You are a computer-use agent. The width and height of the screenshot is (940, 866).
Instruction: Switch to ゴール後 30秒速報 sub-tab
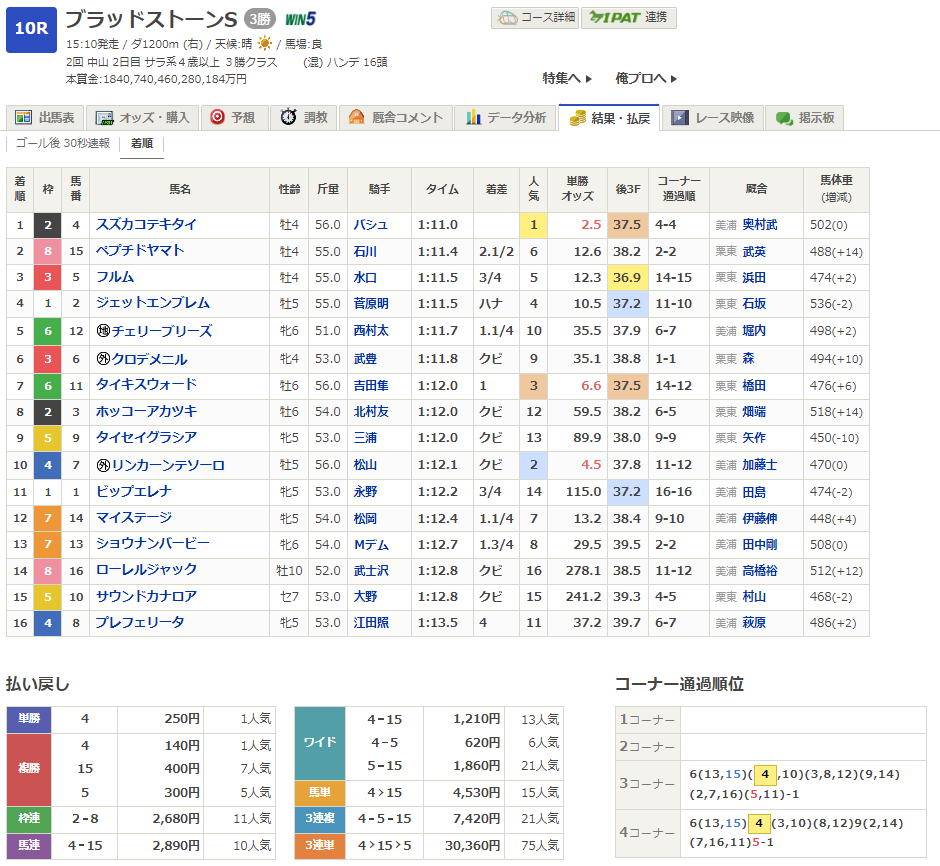point(62,143)
